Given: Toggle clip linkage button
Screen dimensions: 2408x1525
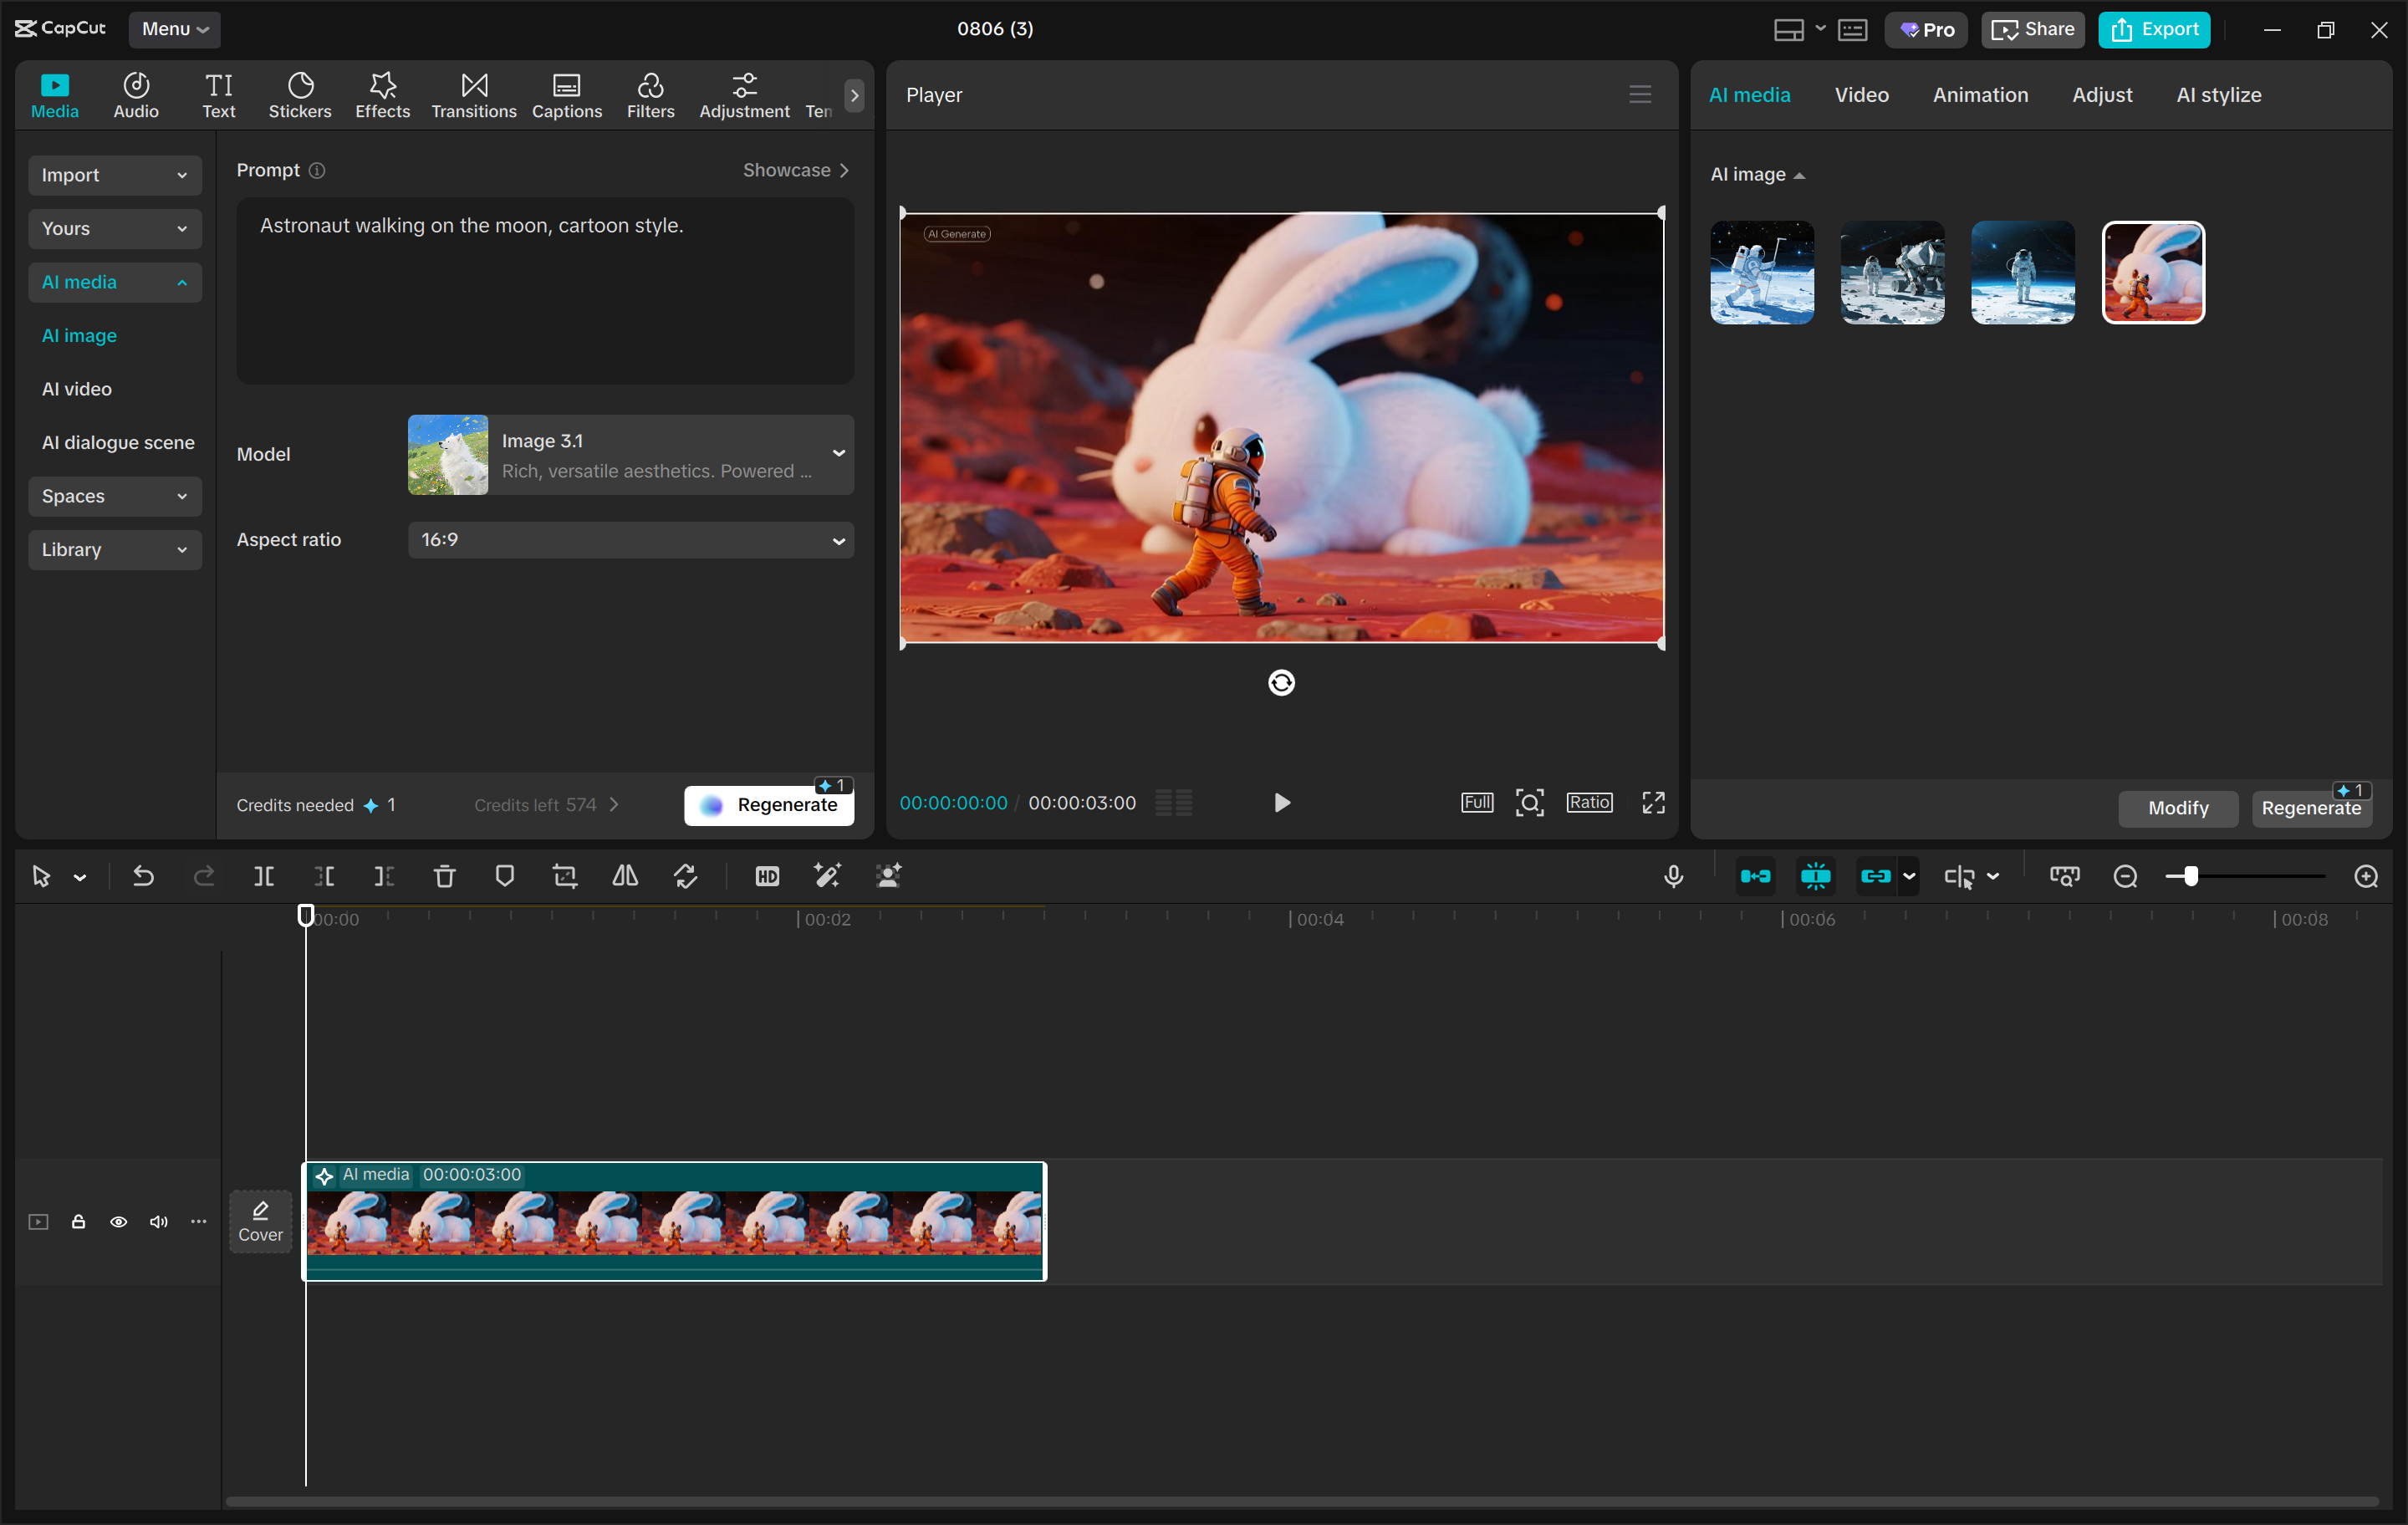Looking at the screenshot, I should click(1875, 876).
